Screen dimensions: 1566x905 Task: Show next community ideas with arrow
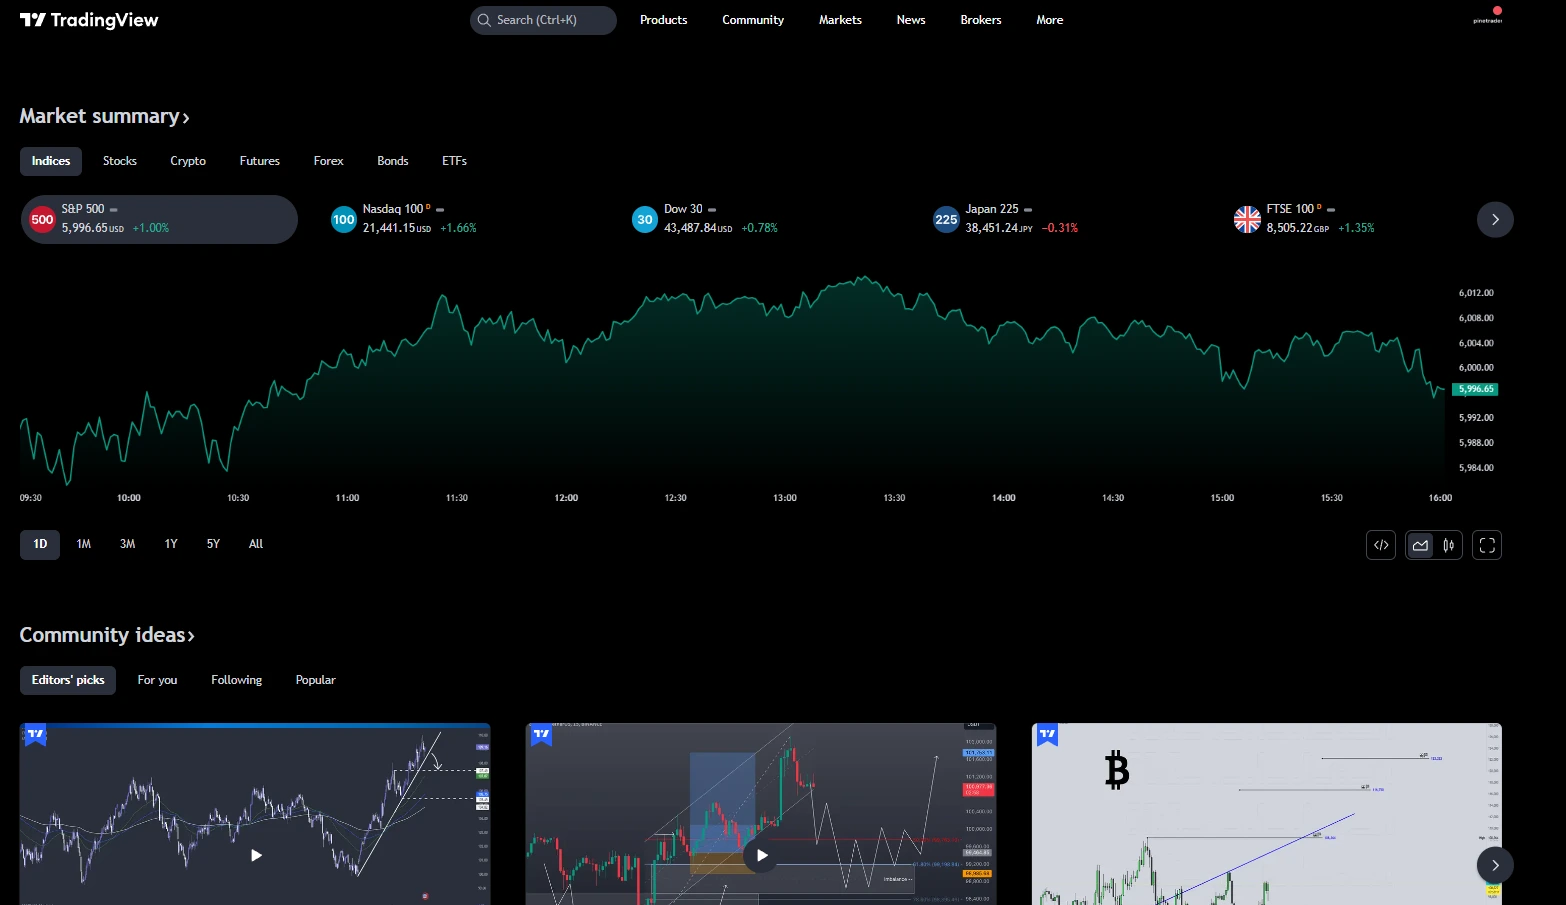point(1495,865)
